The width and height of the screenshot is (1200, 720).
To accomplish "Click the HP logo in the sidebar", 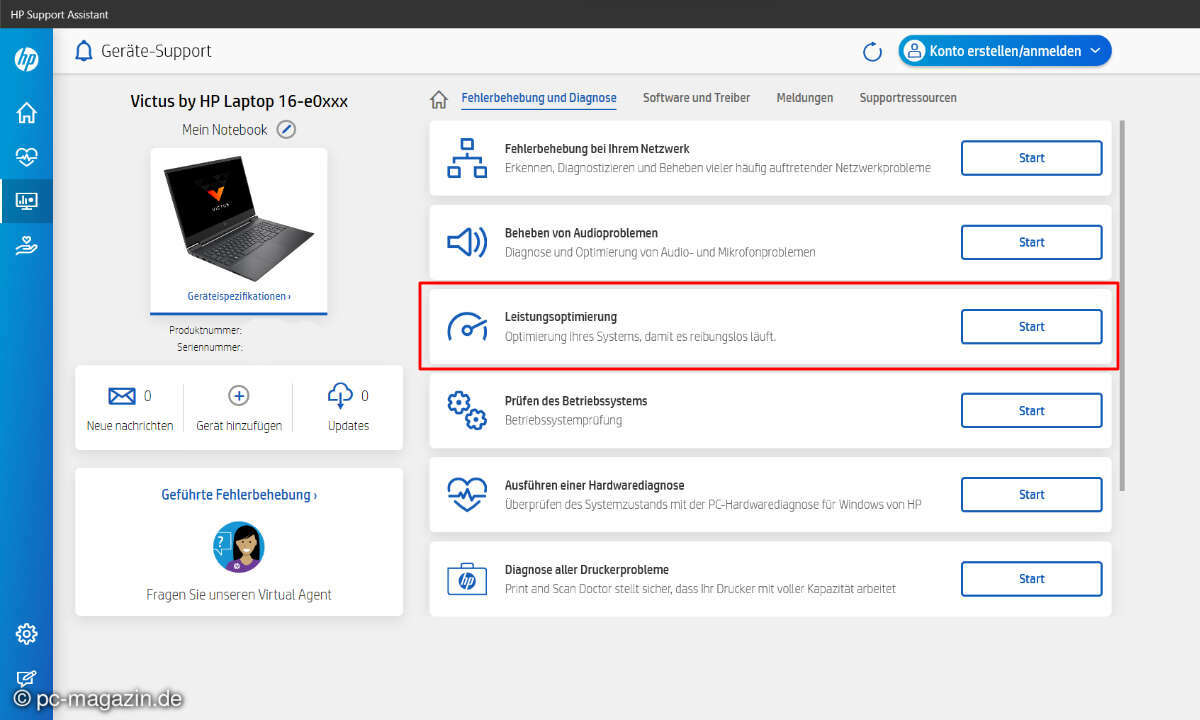I will coord(27,59).
